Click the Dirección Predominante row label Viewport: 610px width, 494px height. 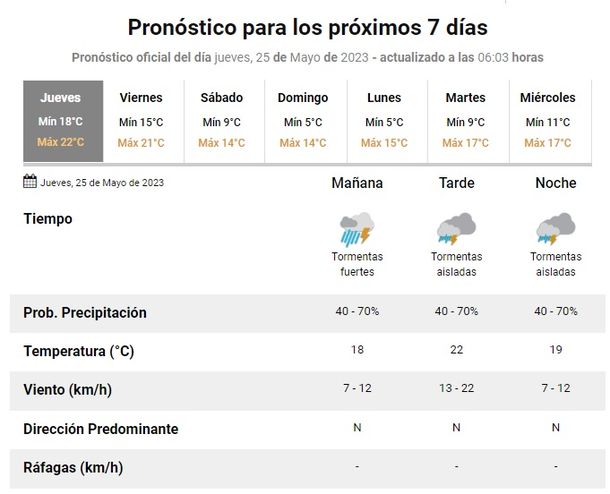click(101, 429)
